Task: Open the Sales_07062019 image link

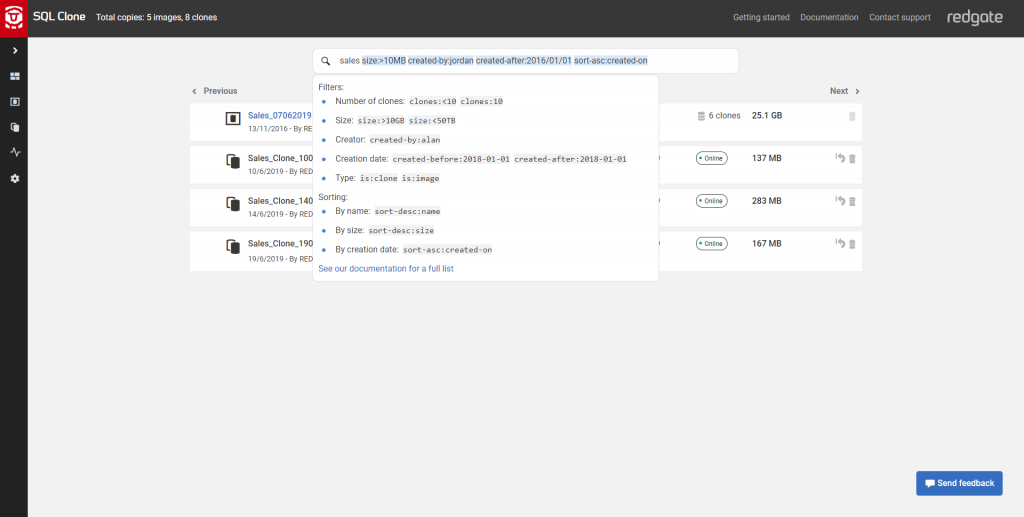Action: point(280,116)
